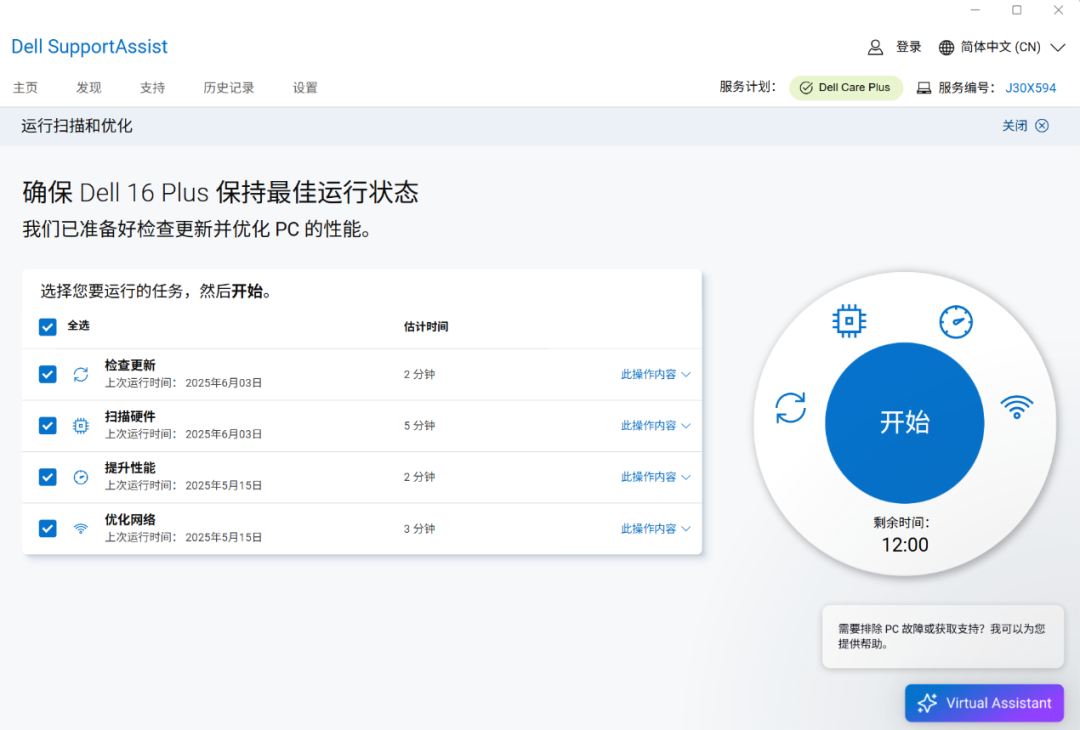Click the circled X icon next to 关闭

[1042, 125]
